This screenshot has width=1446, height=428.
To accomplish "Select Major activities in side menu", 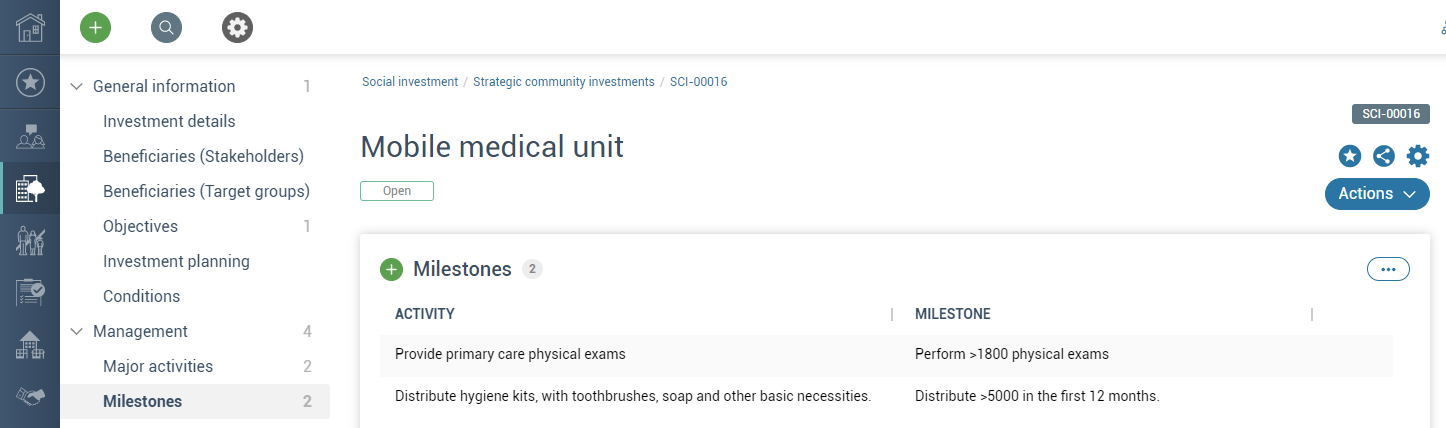I will tap(158, 367).
